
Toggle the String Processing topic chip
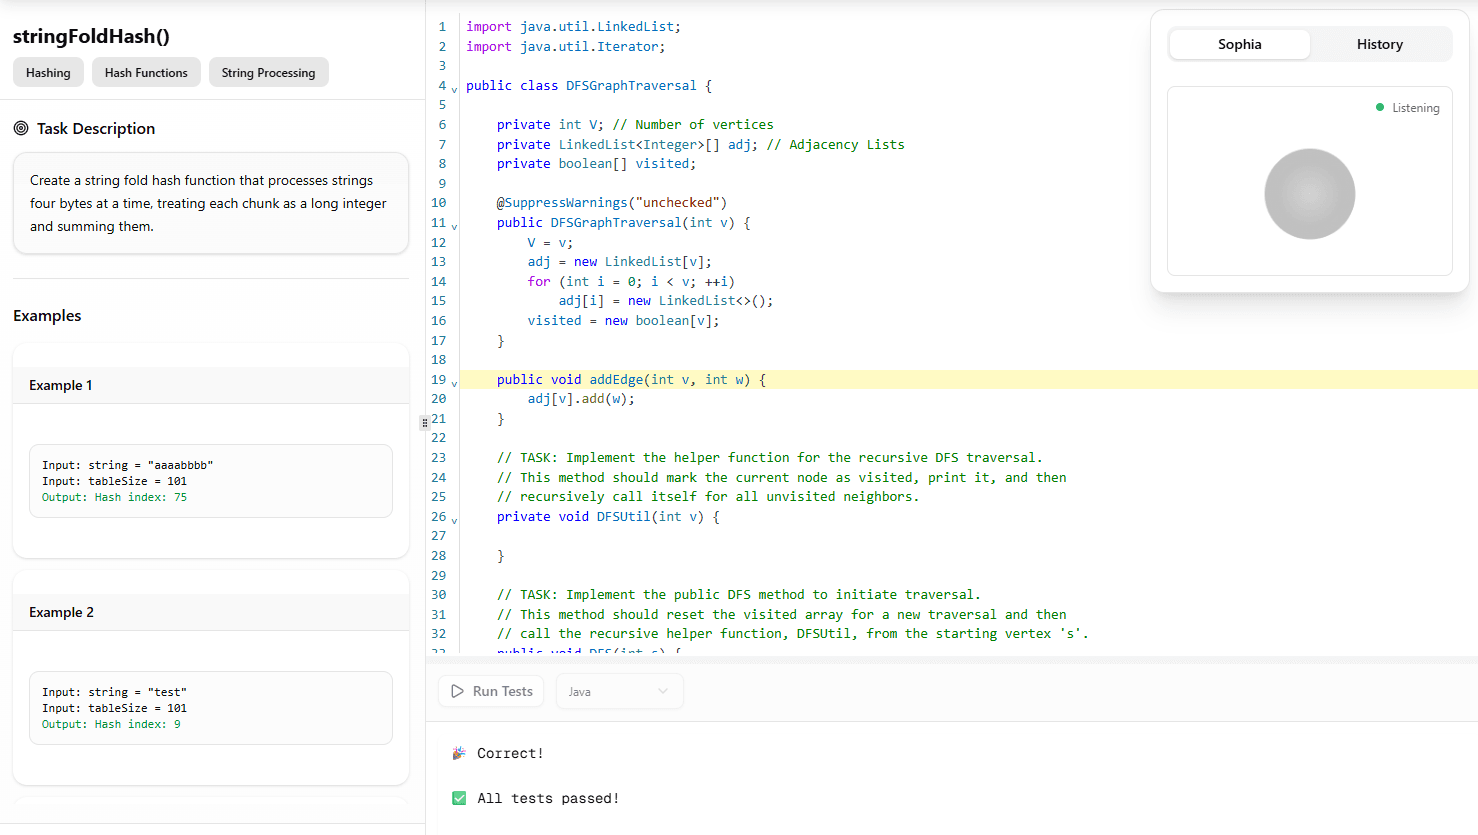coord(268,72)
